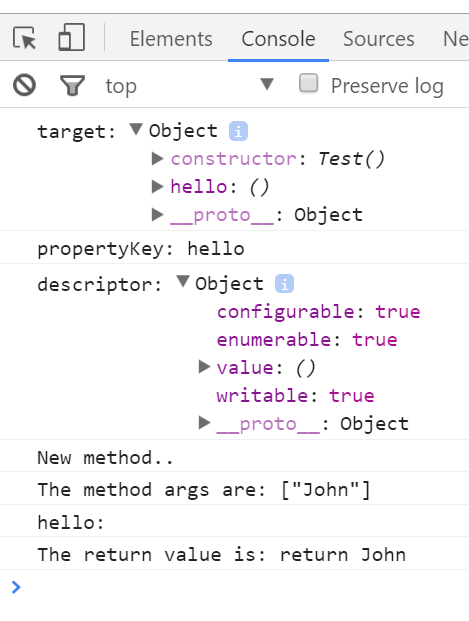Click the blue console prompt chevron
Screen dimensions: 469x621
pyautogui.click(x=16, y=587)
